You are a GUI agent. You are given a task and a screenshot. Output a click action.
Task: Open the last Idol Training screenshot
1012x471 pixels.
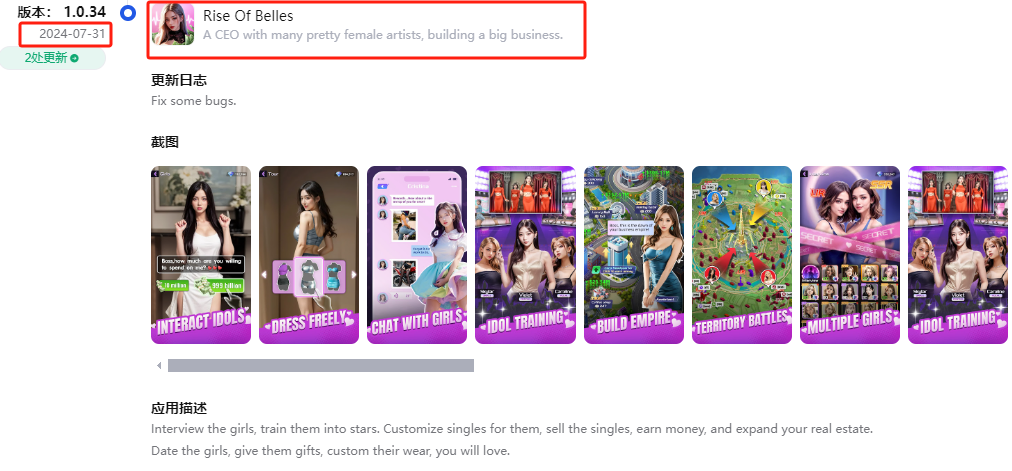(958, 255)
